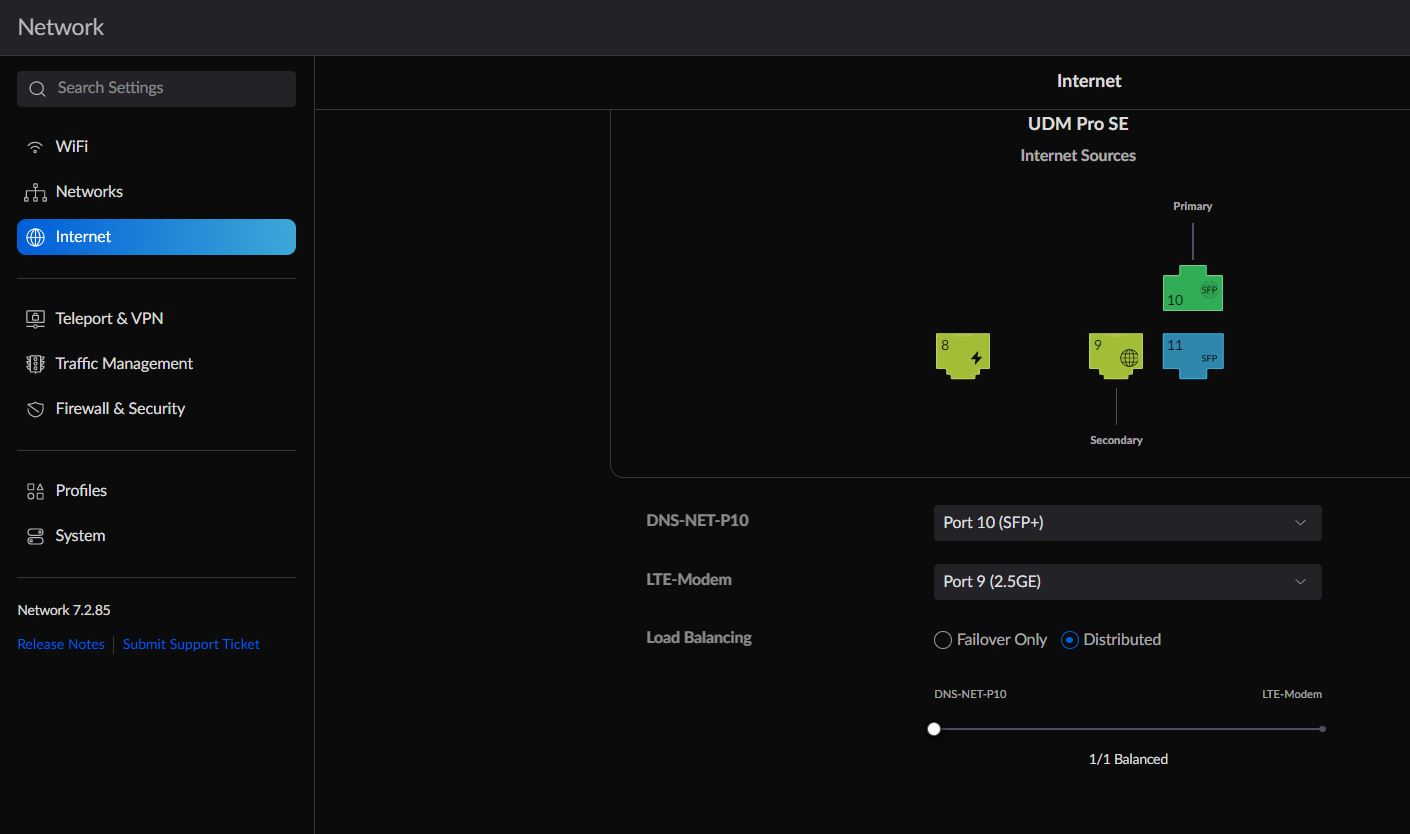
Task: Click the DNS-NET-P10 slider label
Action: pos(970,694)
